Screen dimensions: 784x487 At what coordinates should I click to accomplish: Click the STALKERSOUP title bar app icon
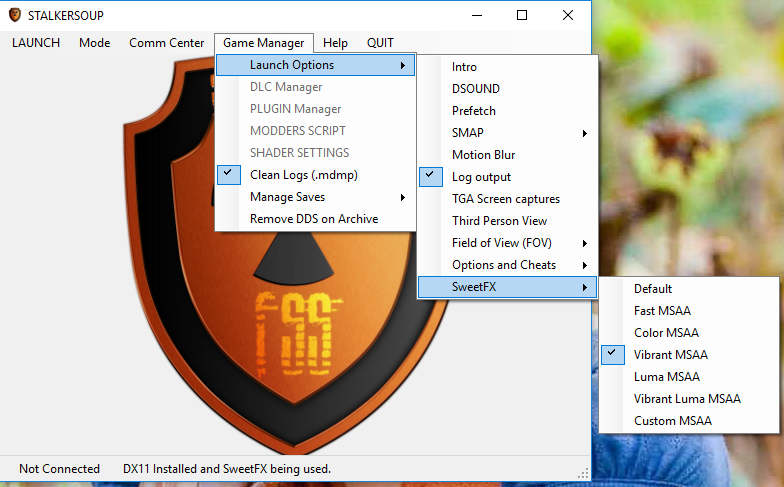15,15
